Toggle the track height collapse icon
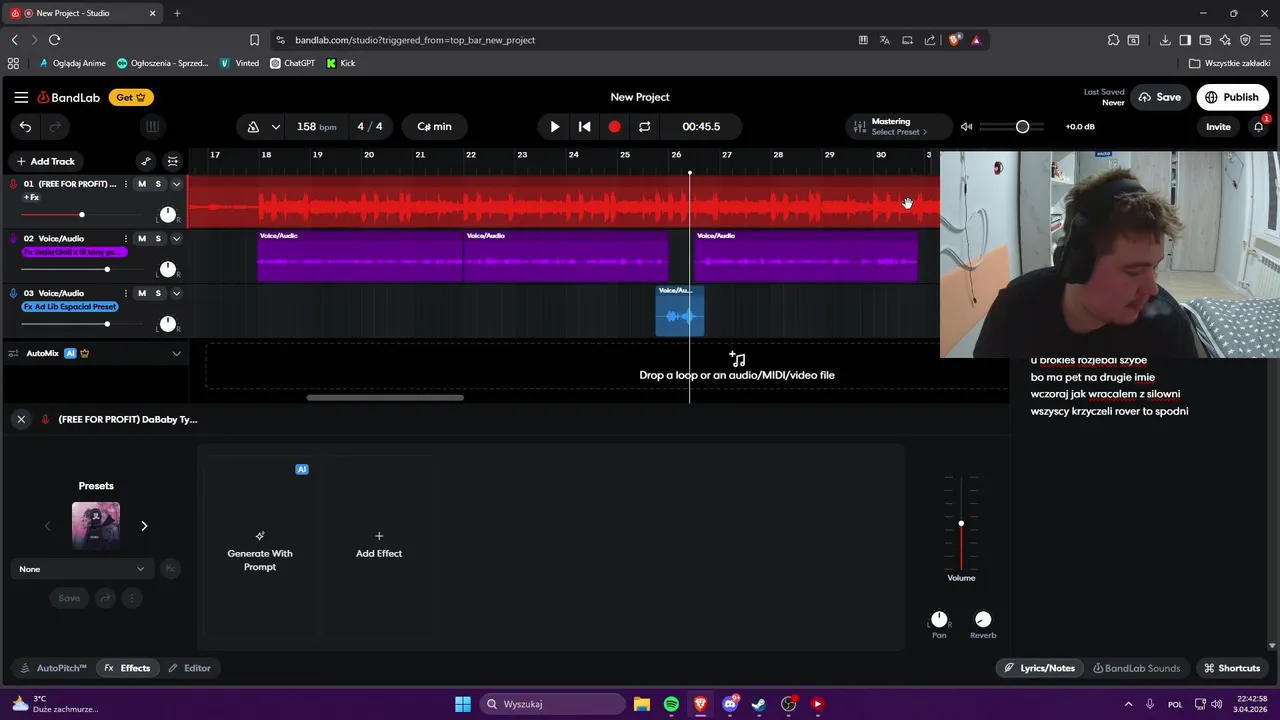Screen dimensions: 1280x720 click(173, 161)
